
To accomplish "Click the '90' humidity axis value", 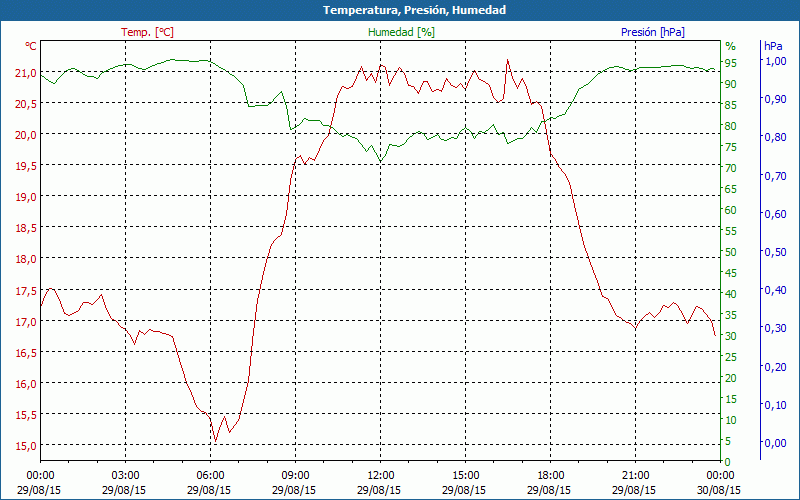I will tap(731, 84).
